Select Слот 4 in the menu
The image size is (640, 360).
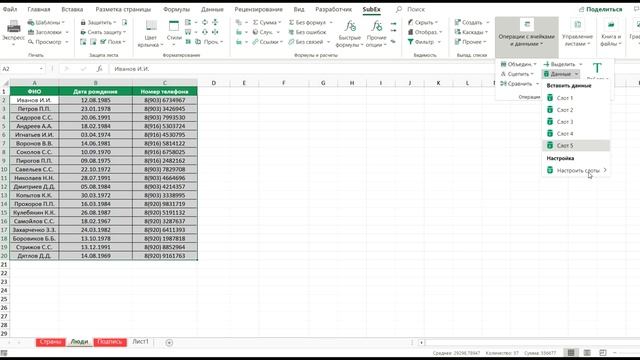pyautogui.click(x=576, y=133)
